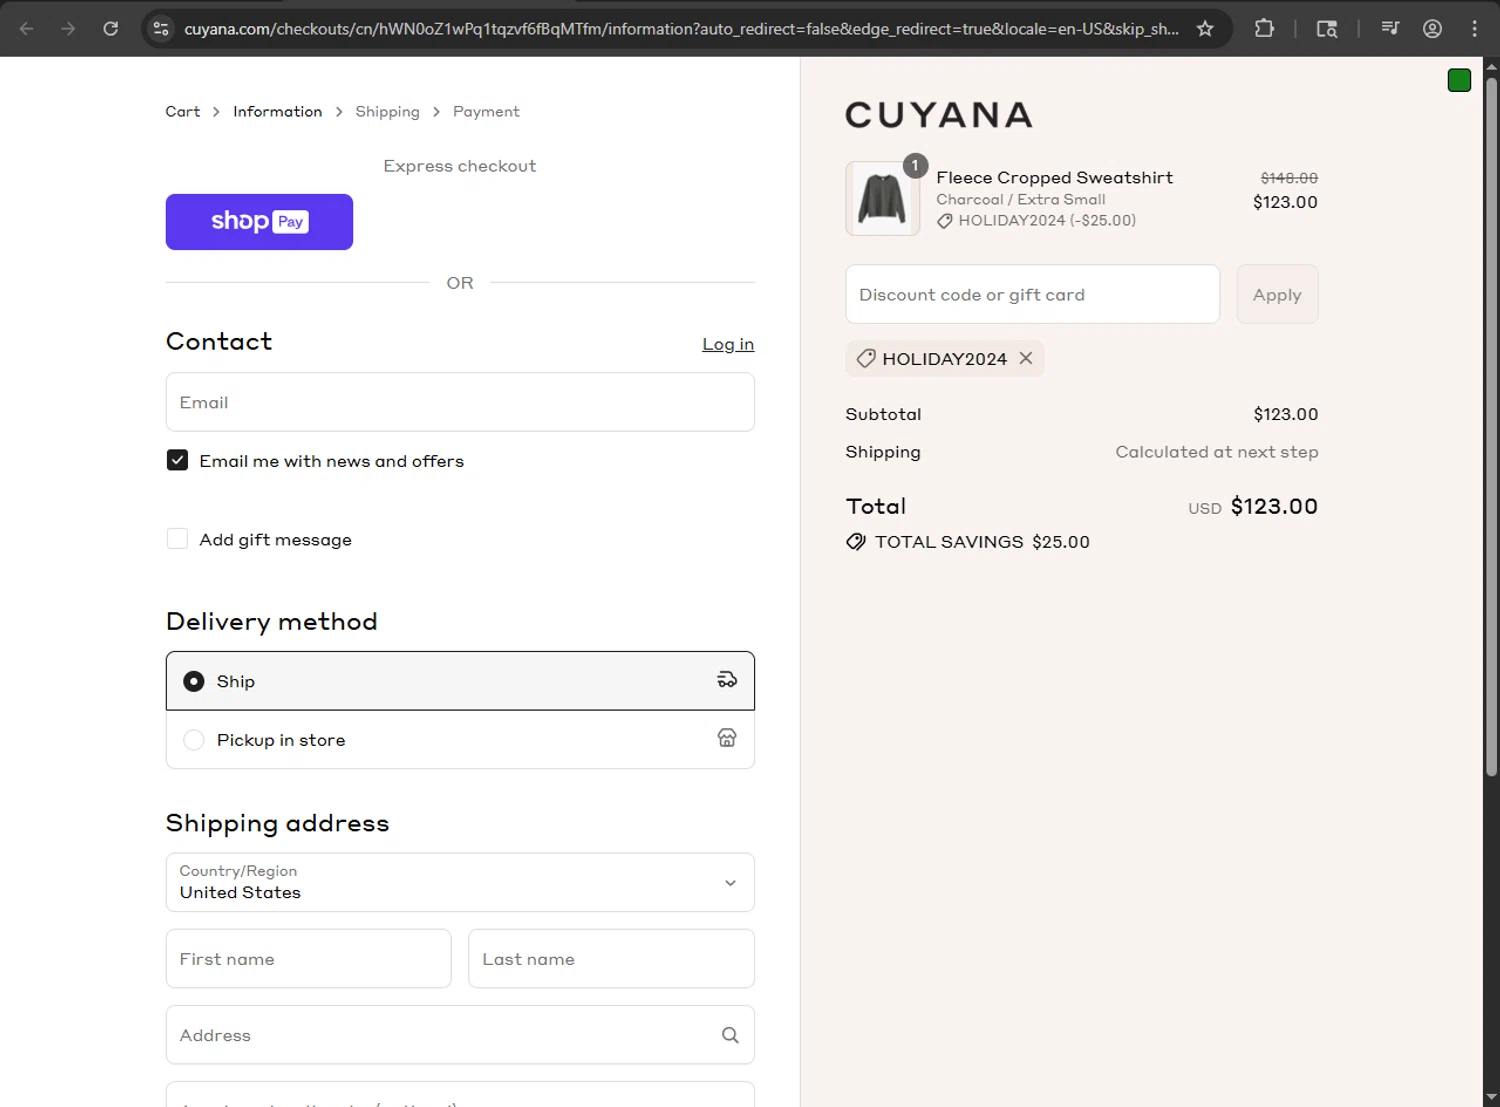Image resolution: width=1500 pixels, height=1107 pixels.
Task: Click the scrollbar down arrow
Action: [x=1491, y=1097]
